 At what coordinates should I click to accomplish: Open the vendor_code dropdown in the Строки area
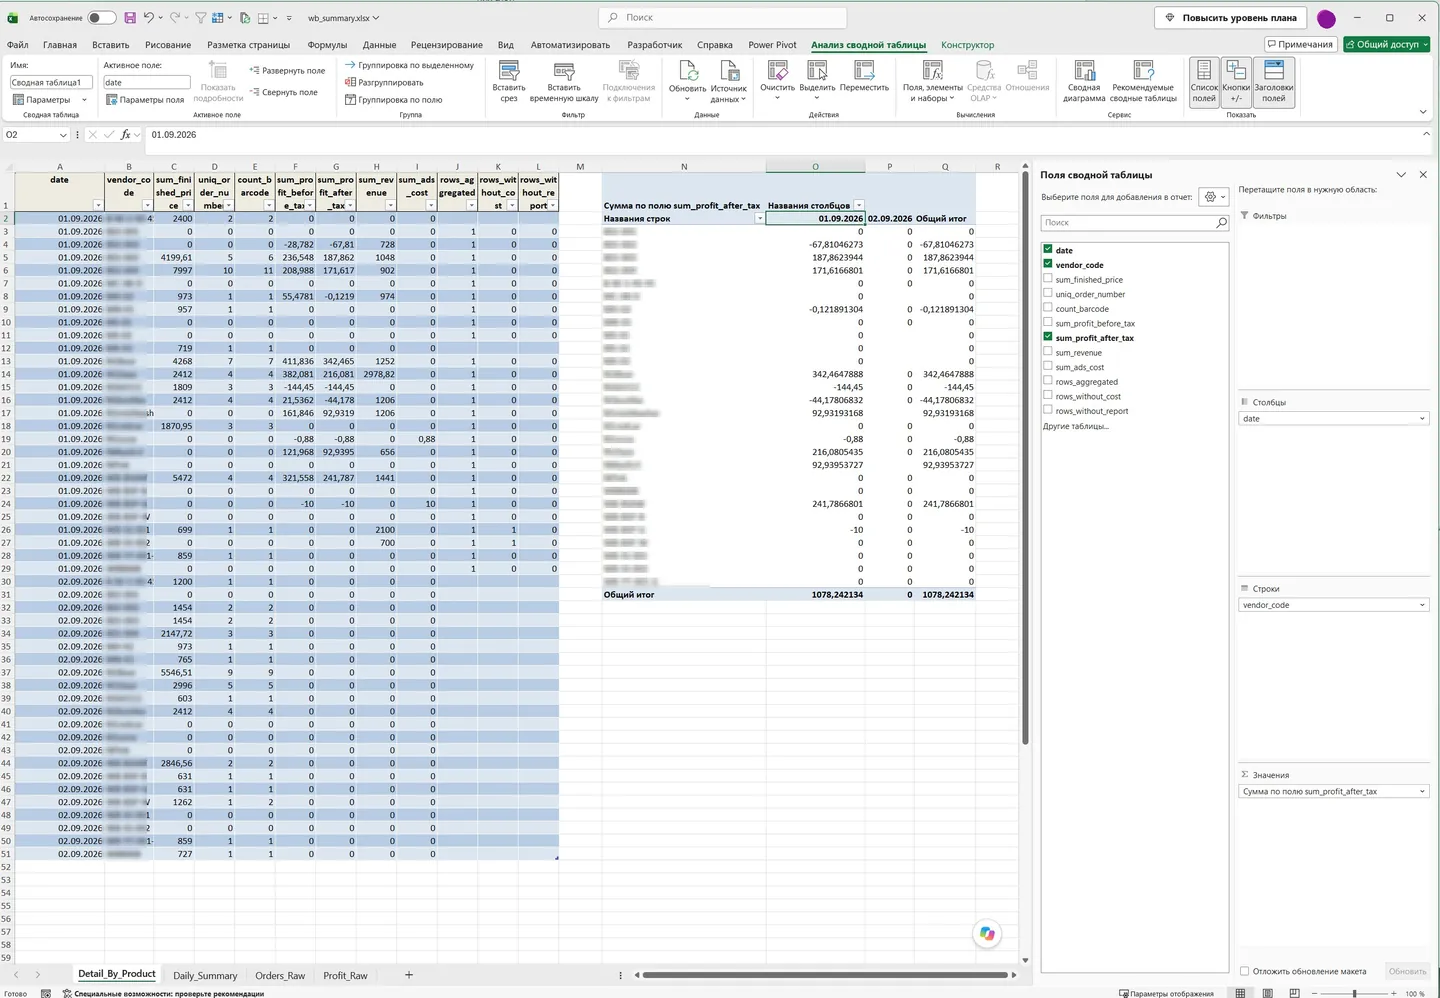(x=1422, y=605)
